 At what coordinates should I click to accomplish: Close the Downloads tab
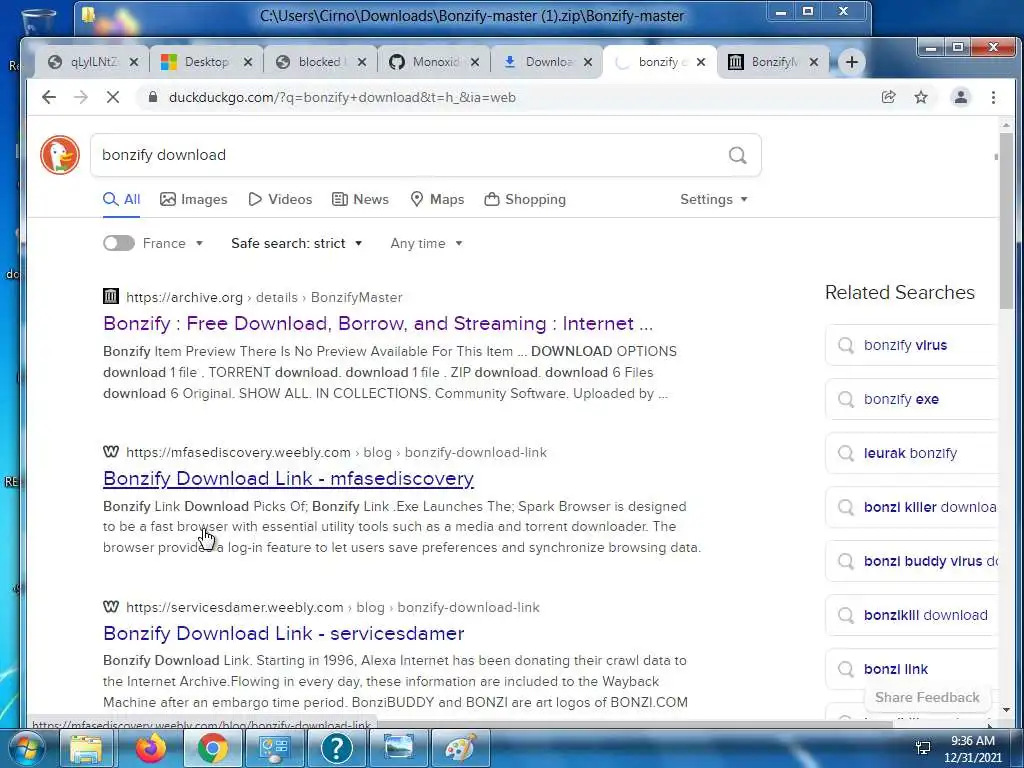(588, 62)
